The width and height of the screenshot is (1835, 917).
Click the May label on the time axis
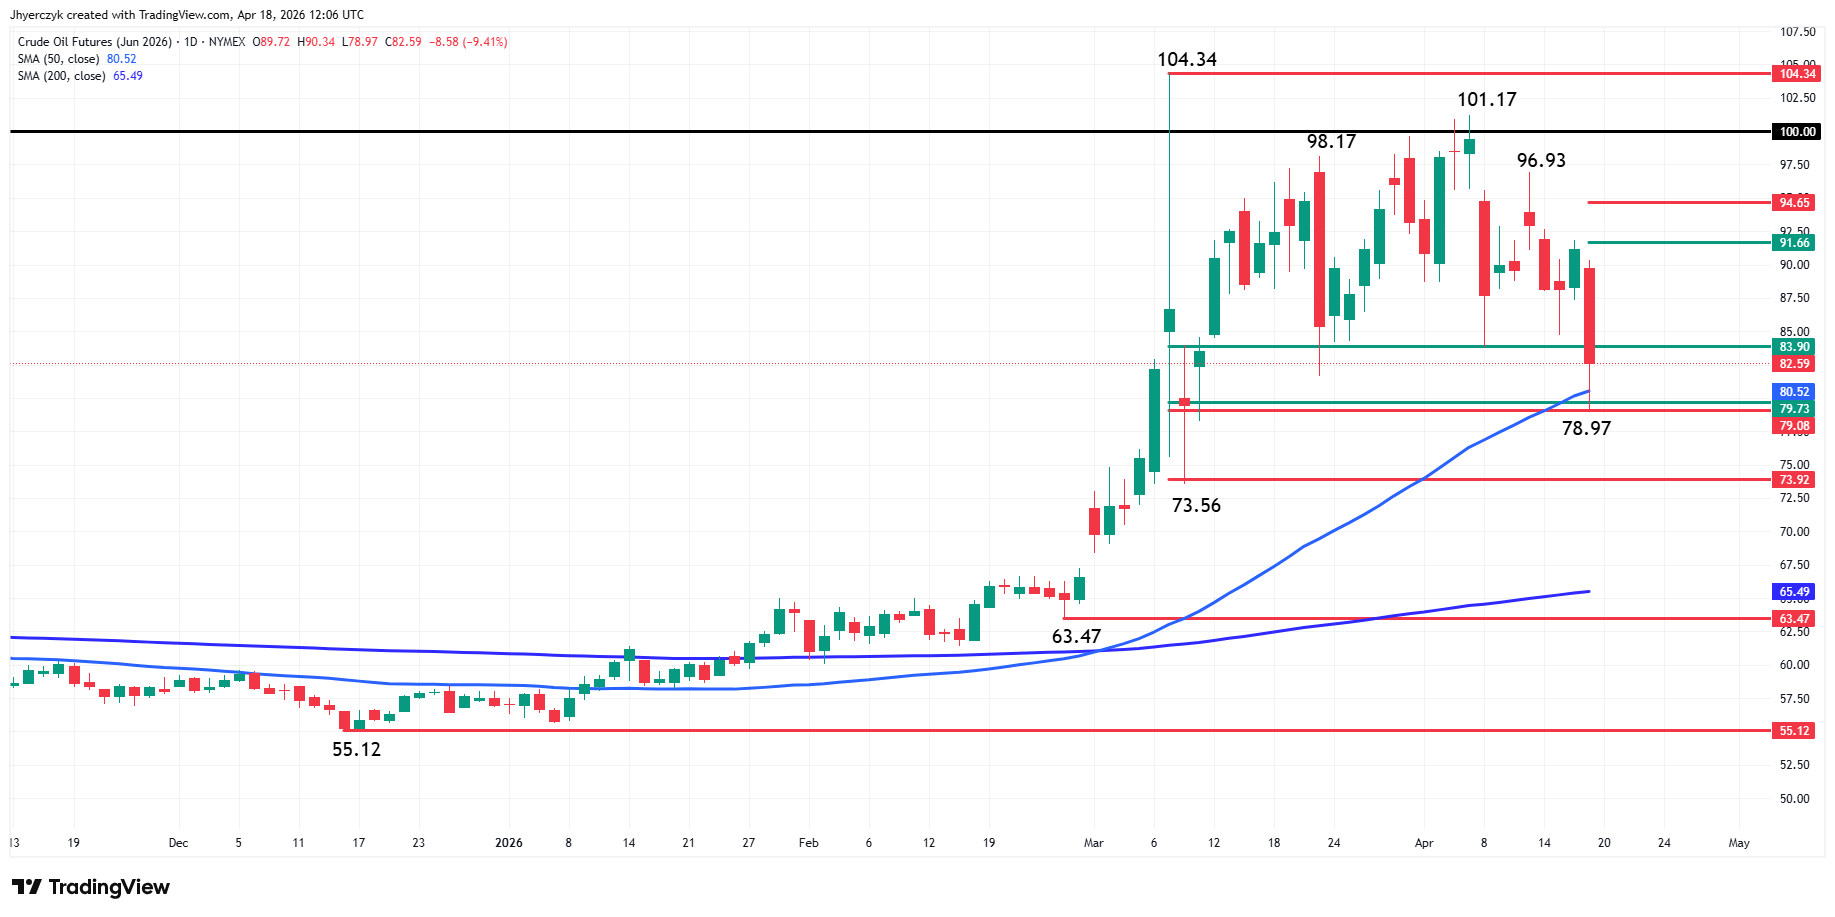[1739, 843]
